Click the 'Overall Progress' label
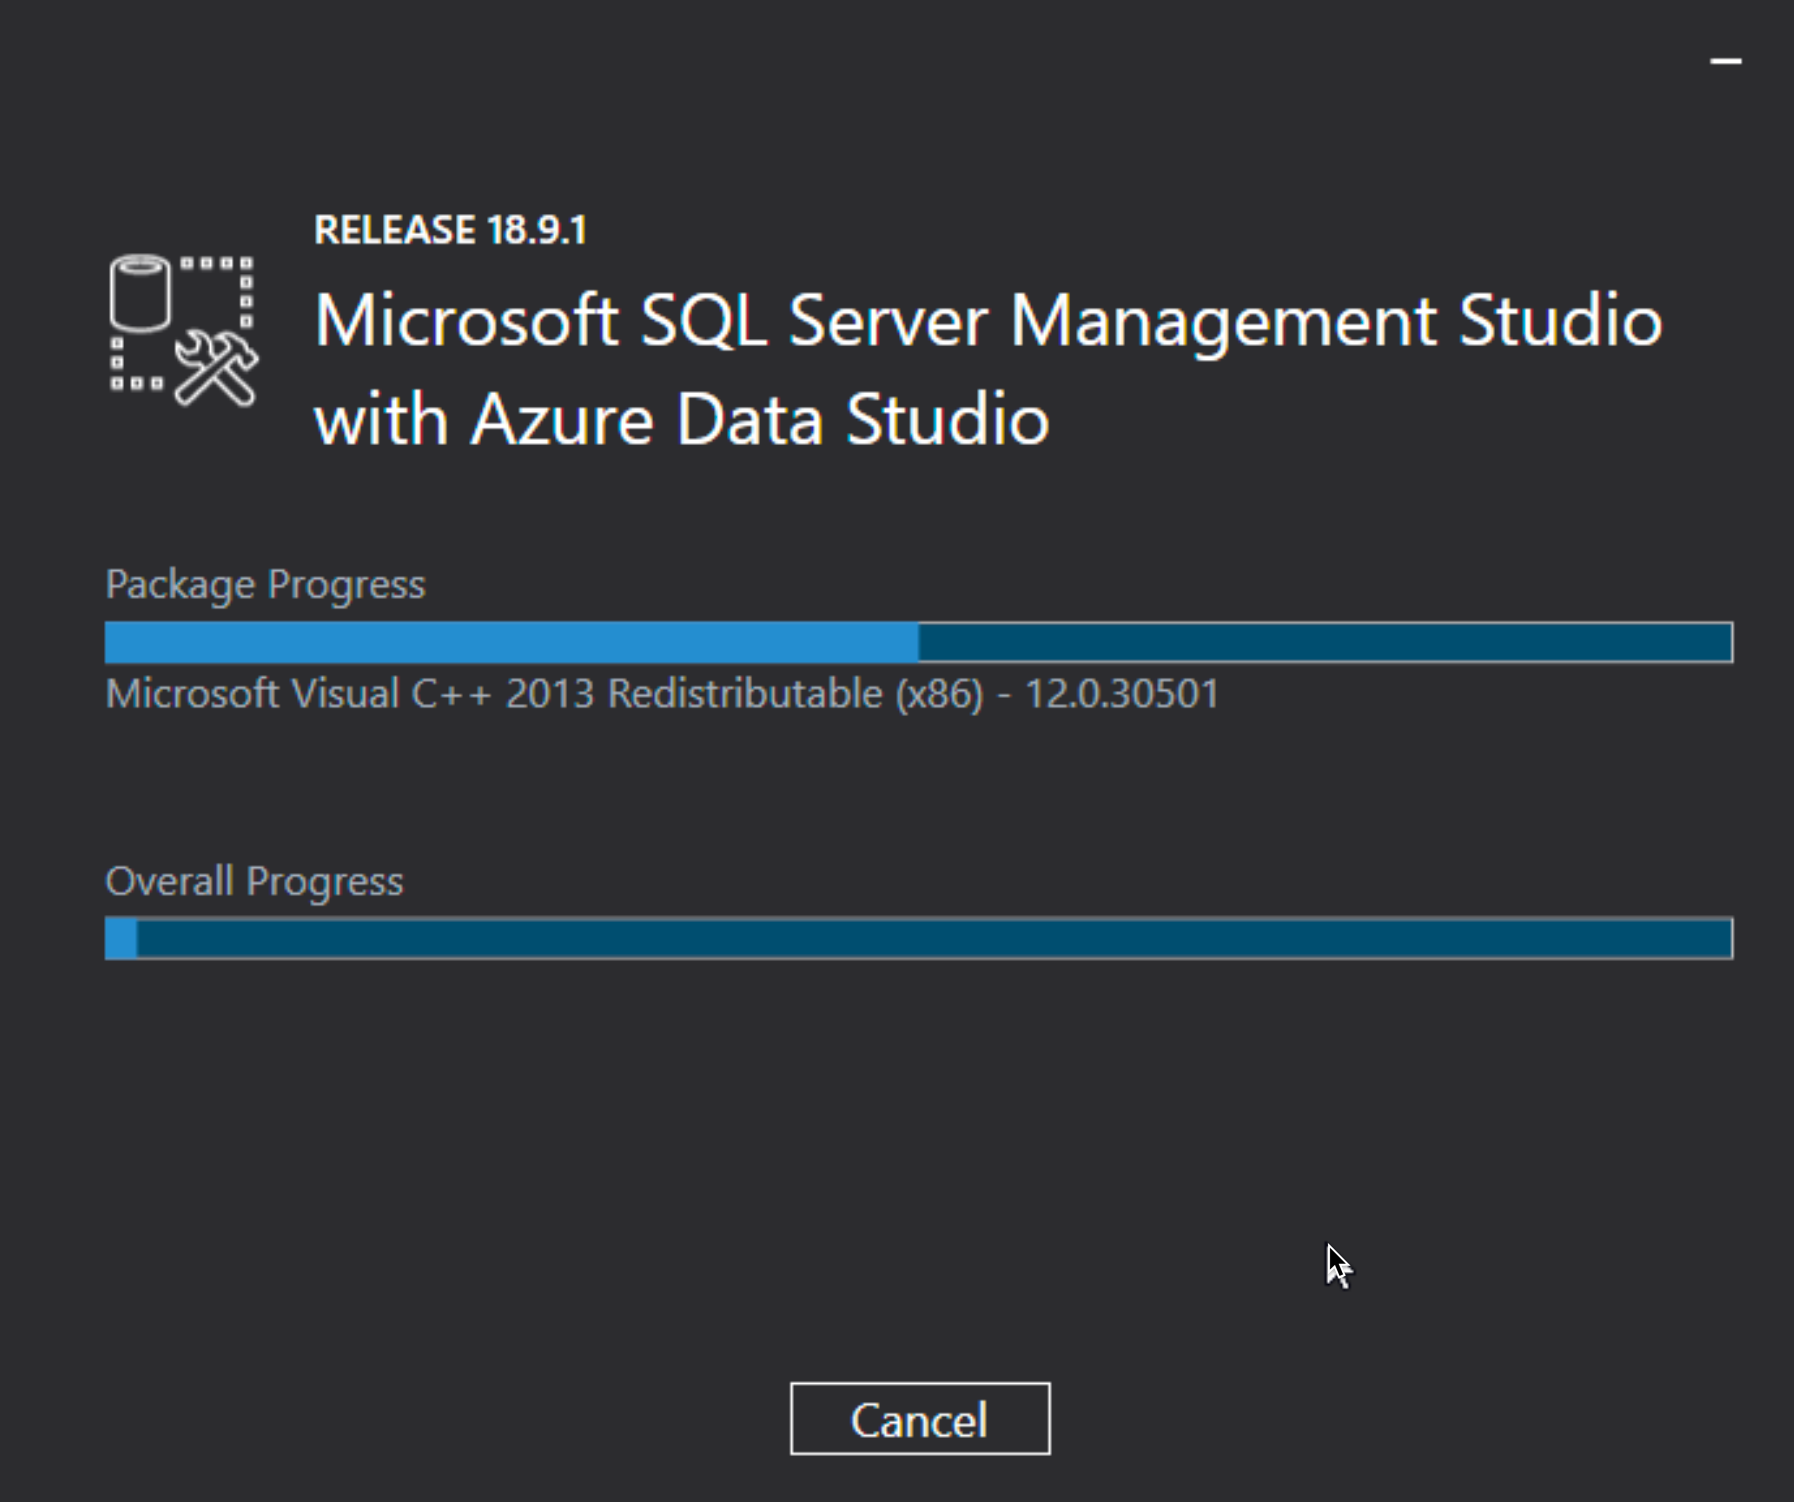Screen dimensions: 1794x1502 (254, 881)
